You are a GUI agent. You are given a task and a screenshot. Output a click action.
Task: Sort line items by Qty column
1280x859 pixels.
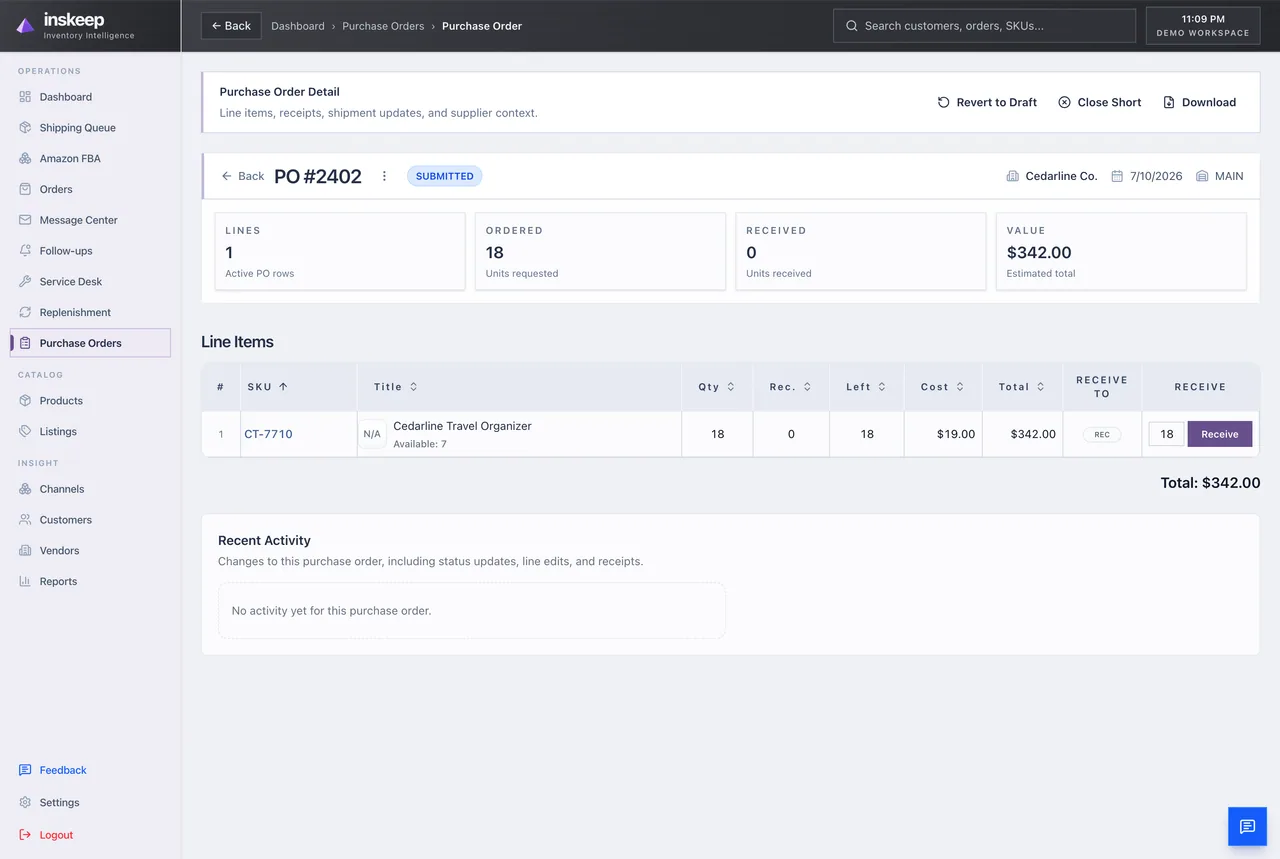(x=717, y=387)
